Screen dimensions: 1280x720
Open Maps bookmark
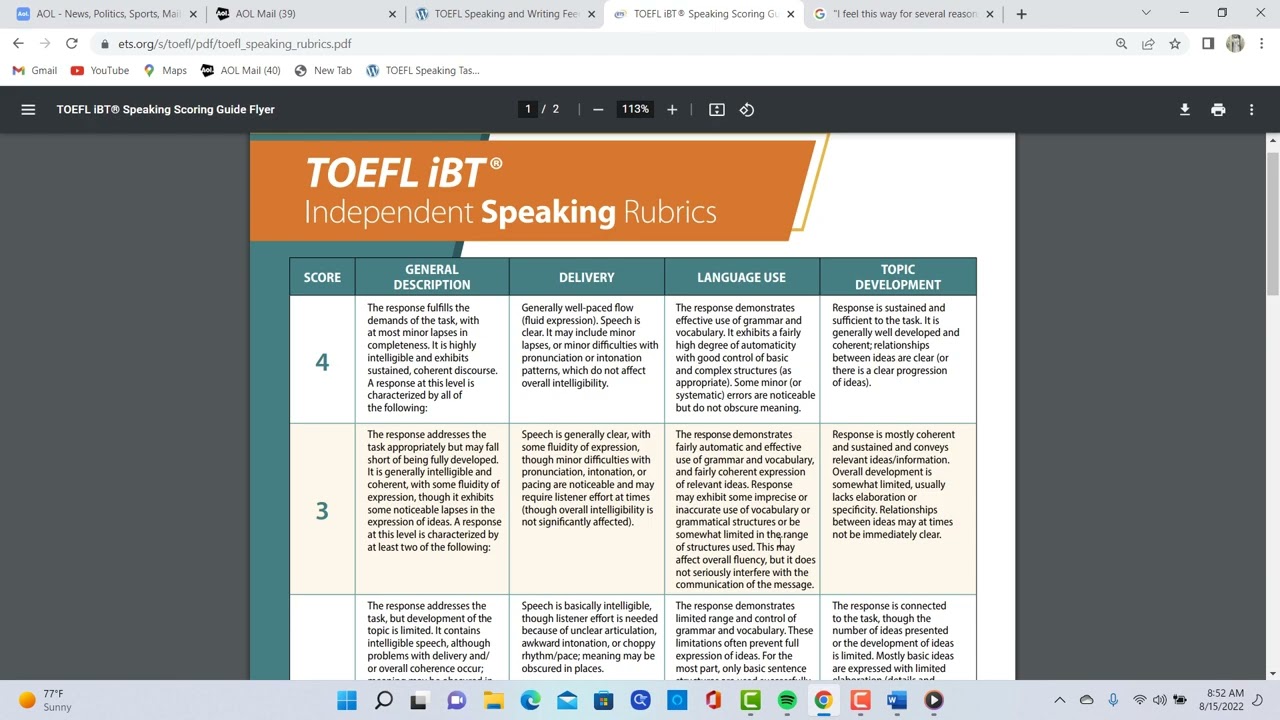pyautogui.click(x=165, y=71)
